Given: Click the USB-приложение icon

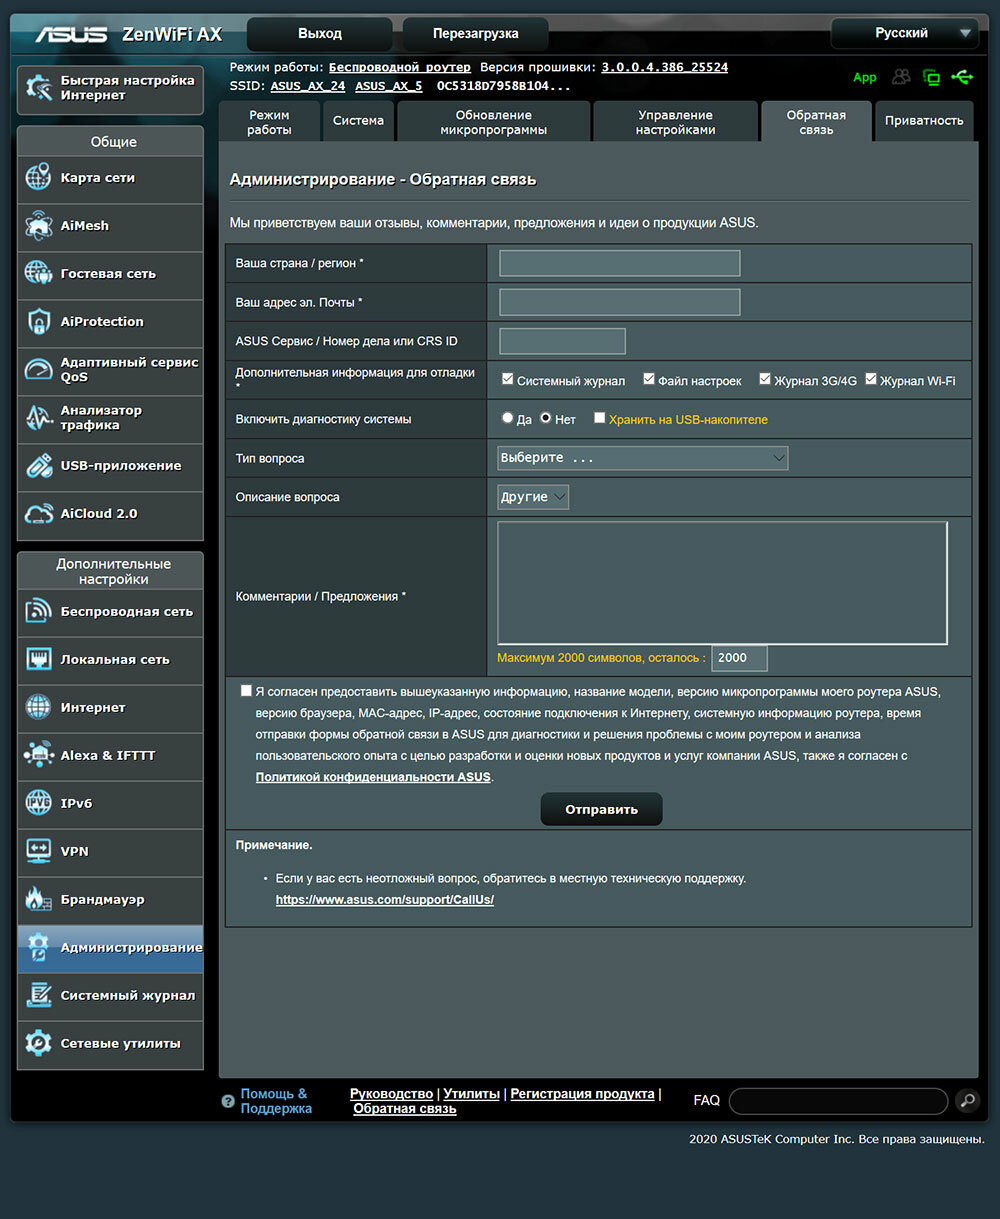Looking at the screenshot, I should [x=38, y=466].
